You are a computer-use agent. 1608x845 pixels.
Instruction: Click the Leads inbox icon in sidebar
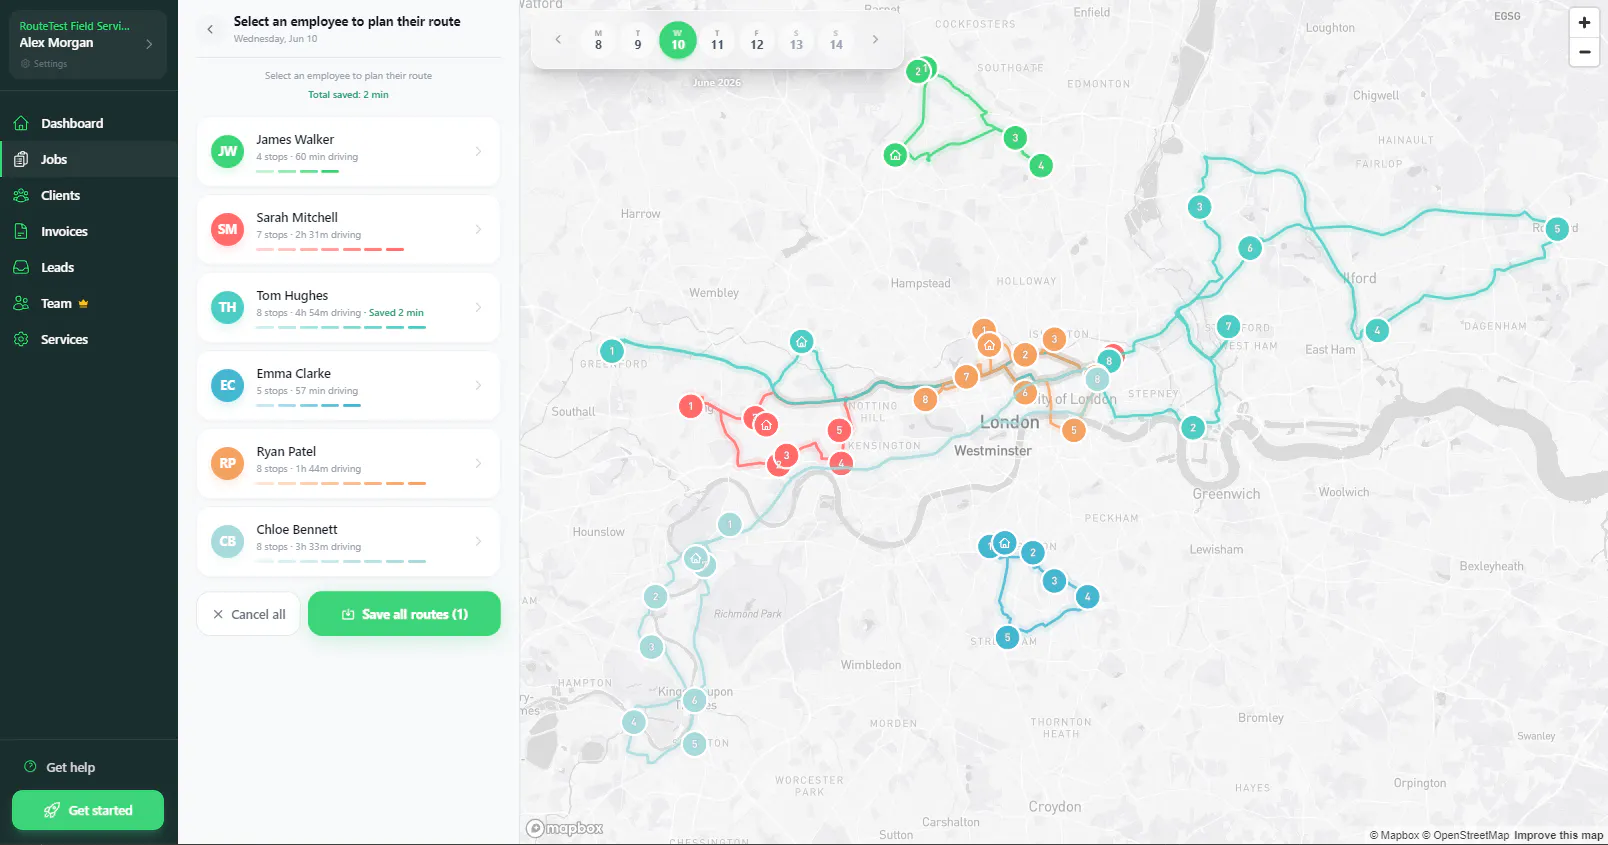pos(21,267)
